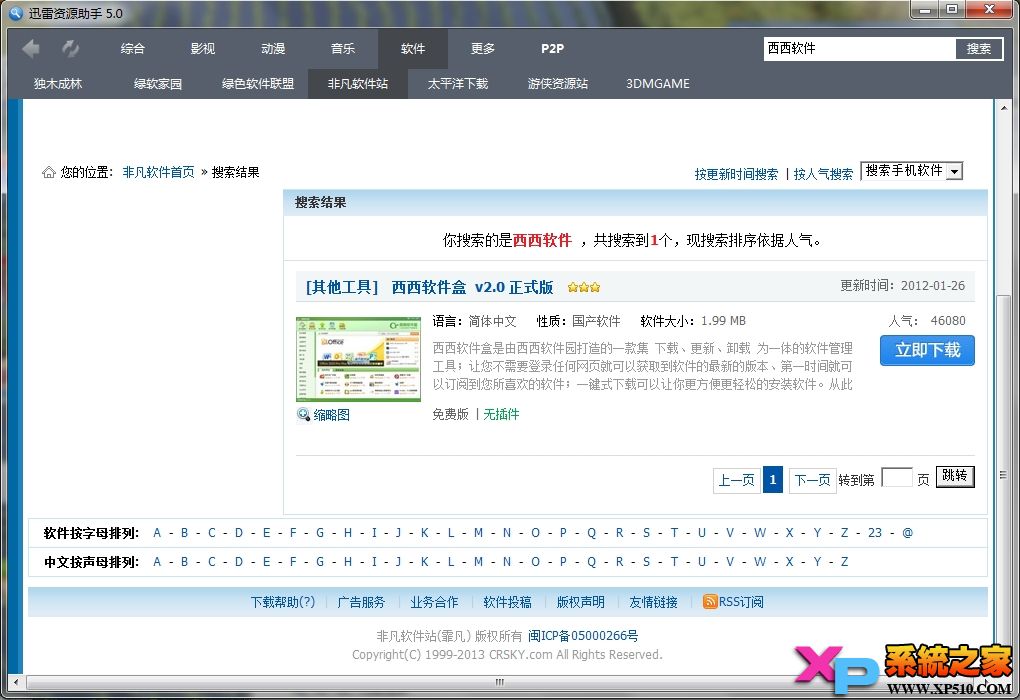
Task: Switch to the P2P tab
Action: tap(552, 48)
